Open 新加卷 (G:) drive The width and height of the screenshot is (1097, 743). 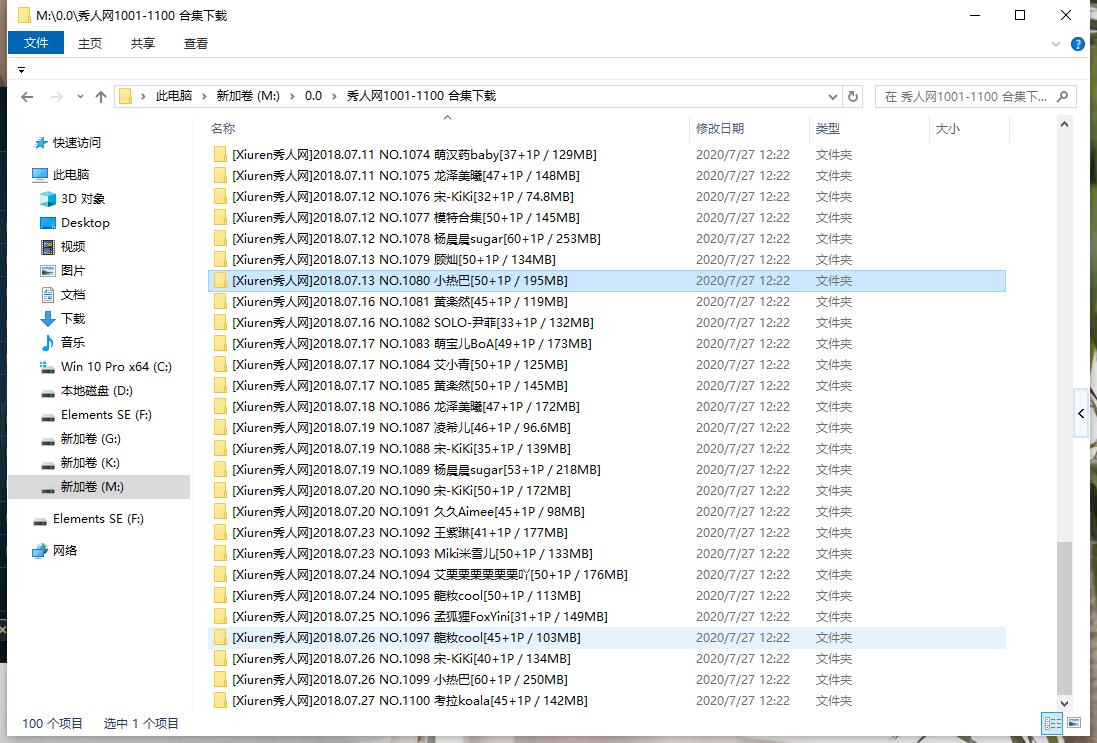(x=90, y=439)
